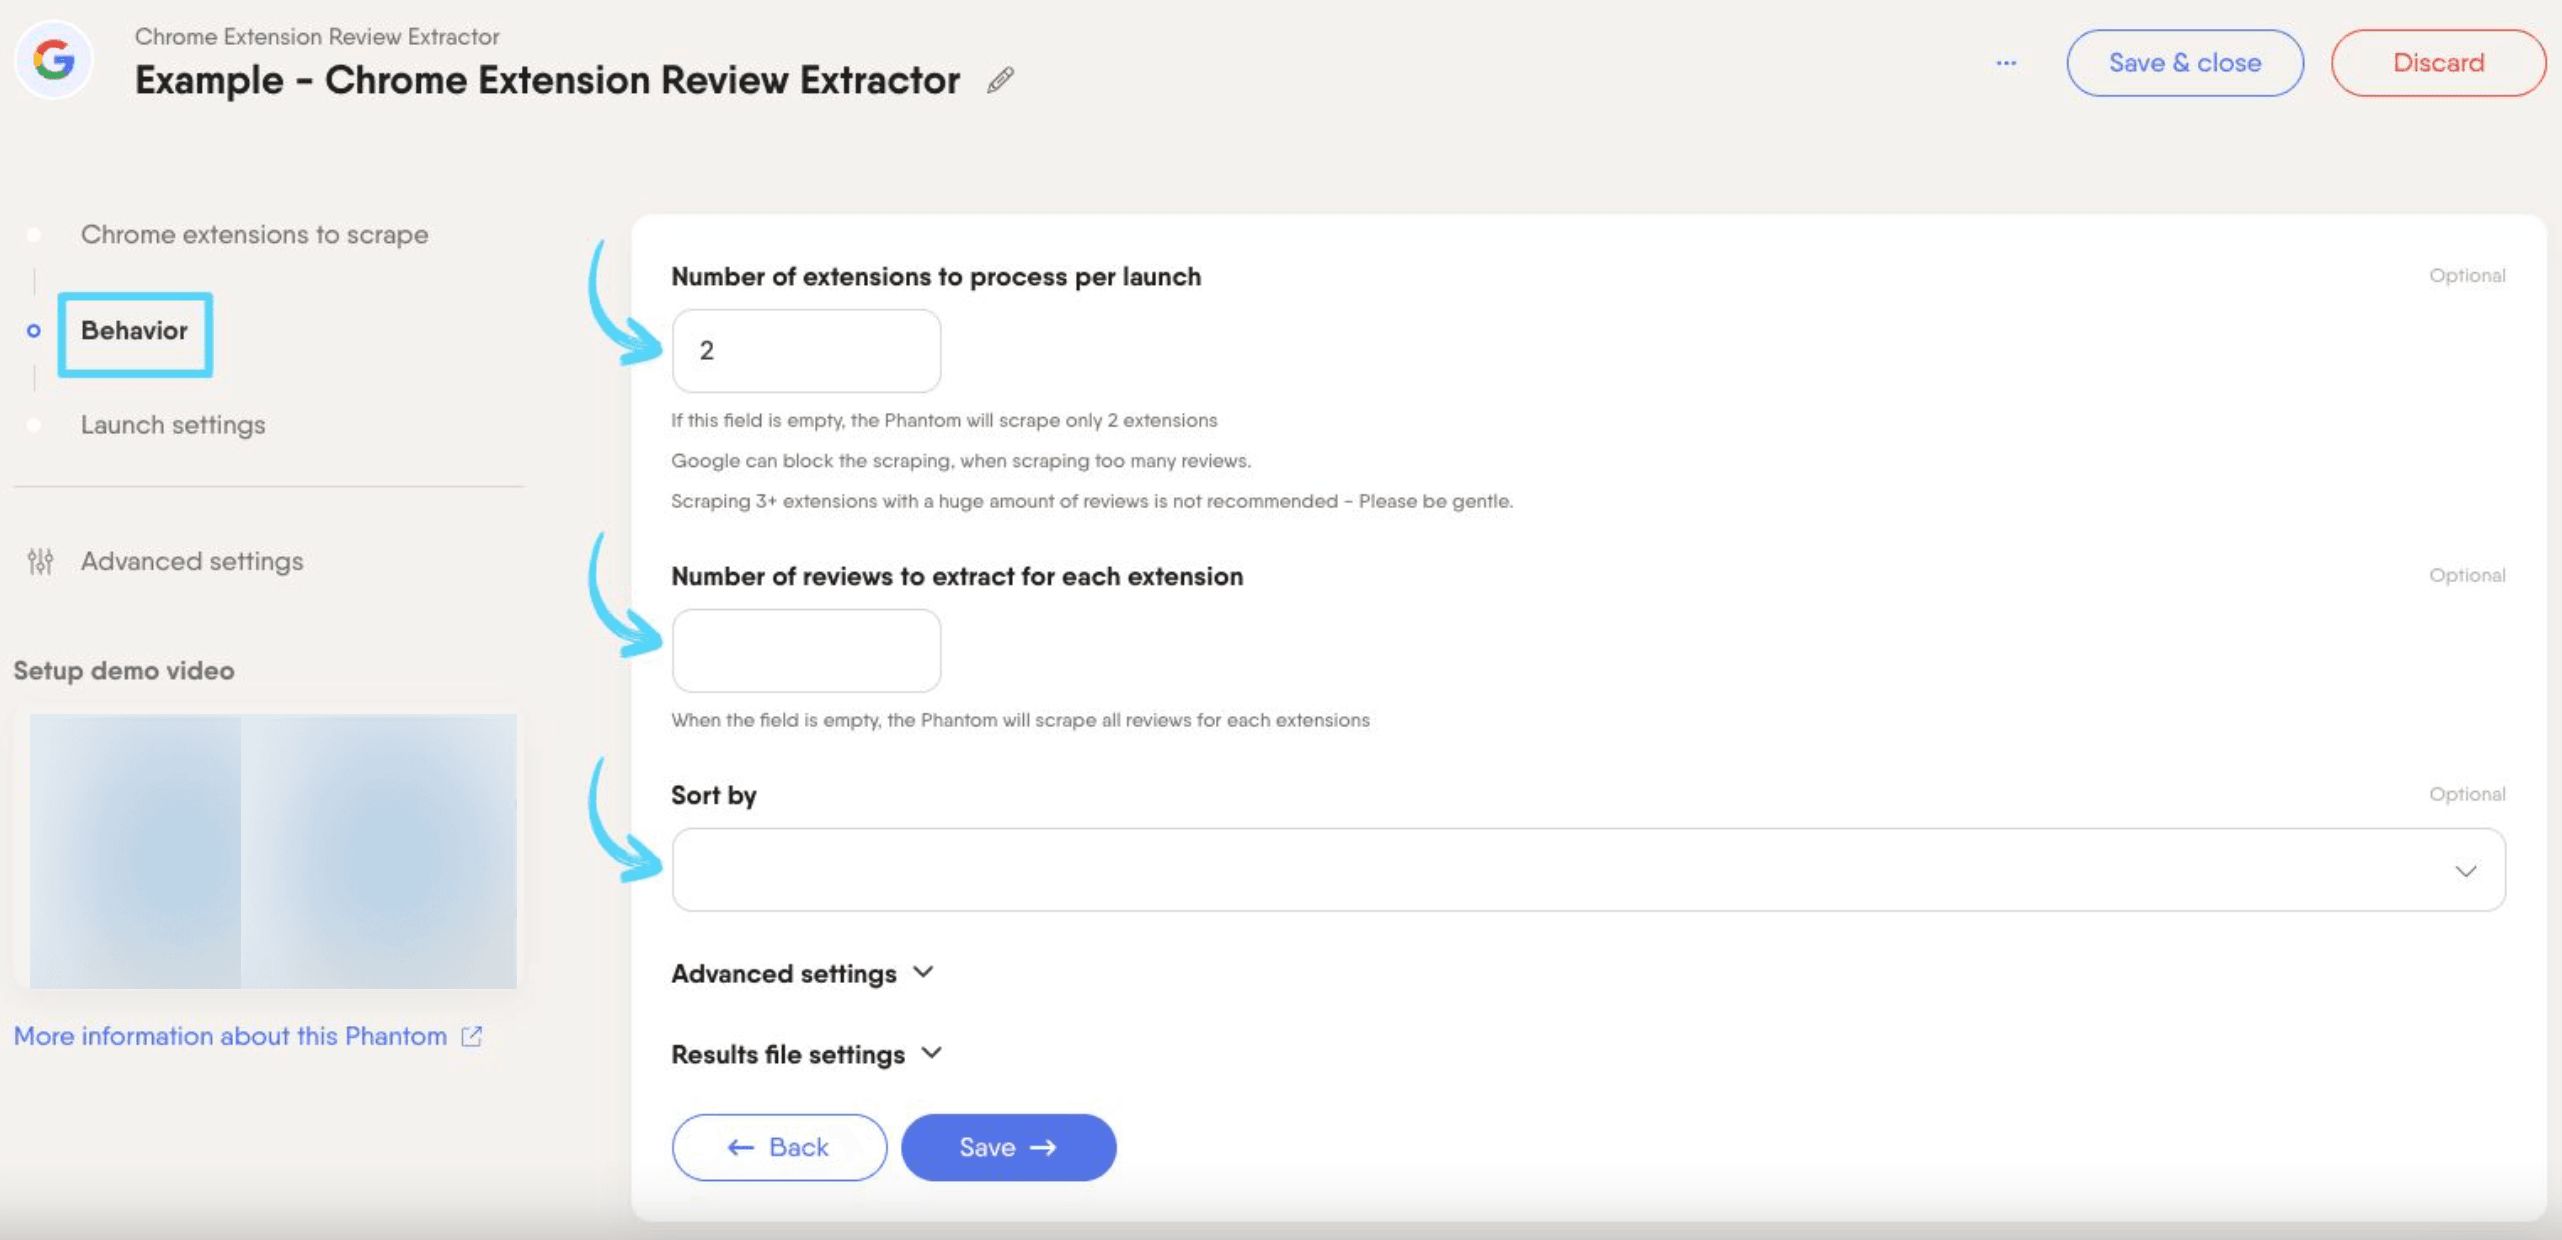Click the Sort by dropdown chevron
2562x1240 pixels.
coord(2466,871)
